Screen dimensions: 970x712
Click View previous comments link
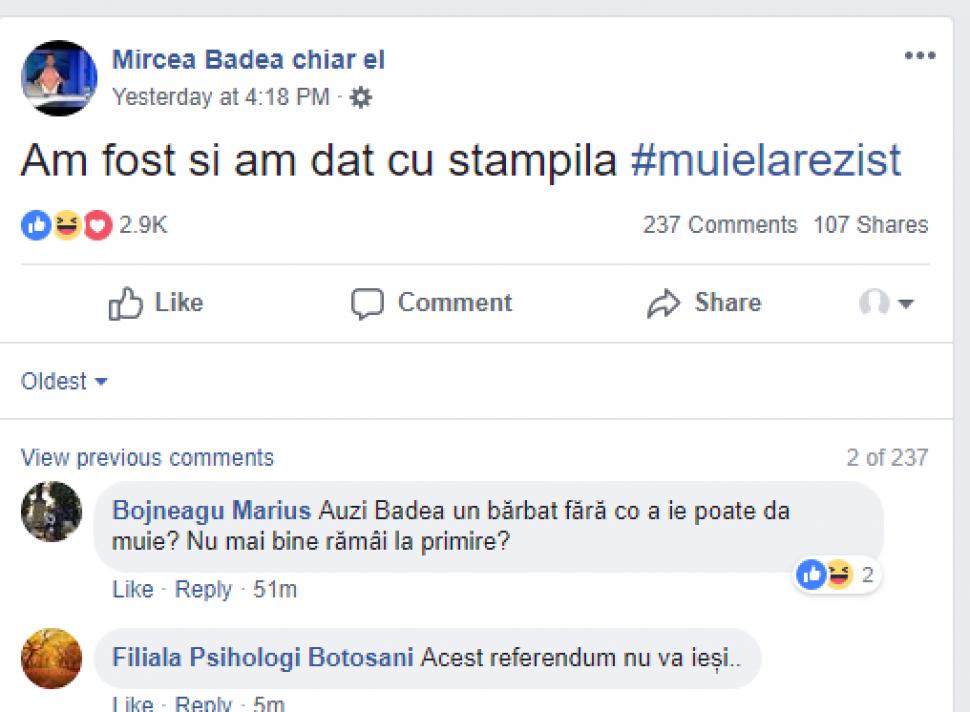(147, 458)
